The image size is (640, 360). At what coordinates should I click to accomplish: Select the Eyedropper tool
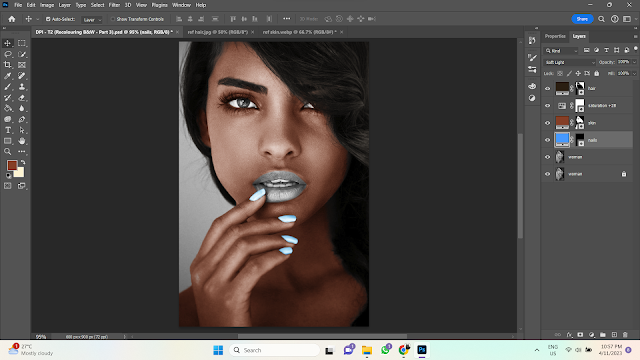[x=8, y=76]
